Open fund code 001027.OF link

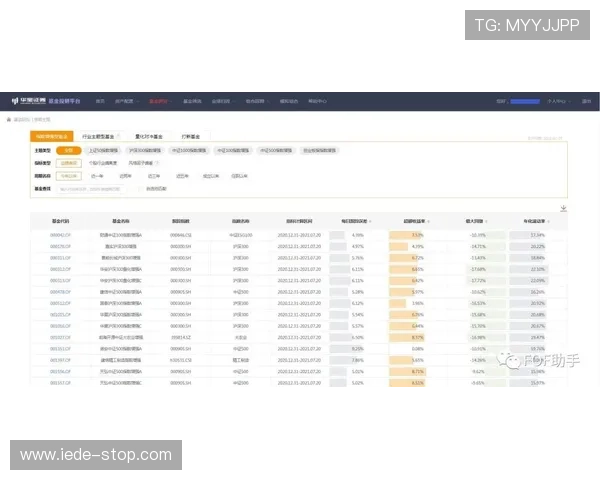tap(60, 337)
